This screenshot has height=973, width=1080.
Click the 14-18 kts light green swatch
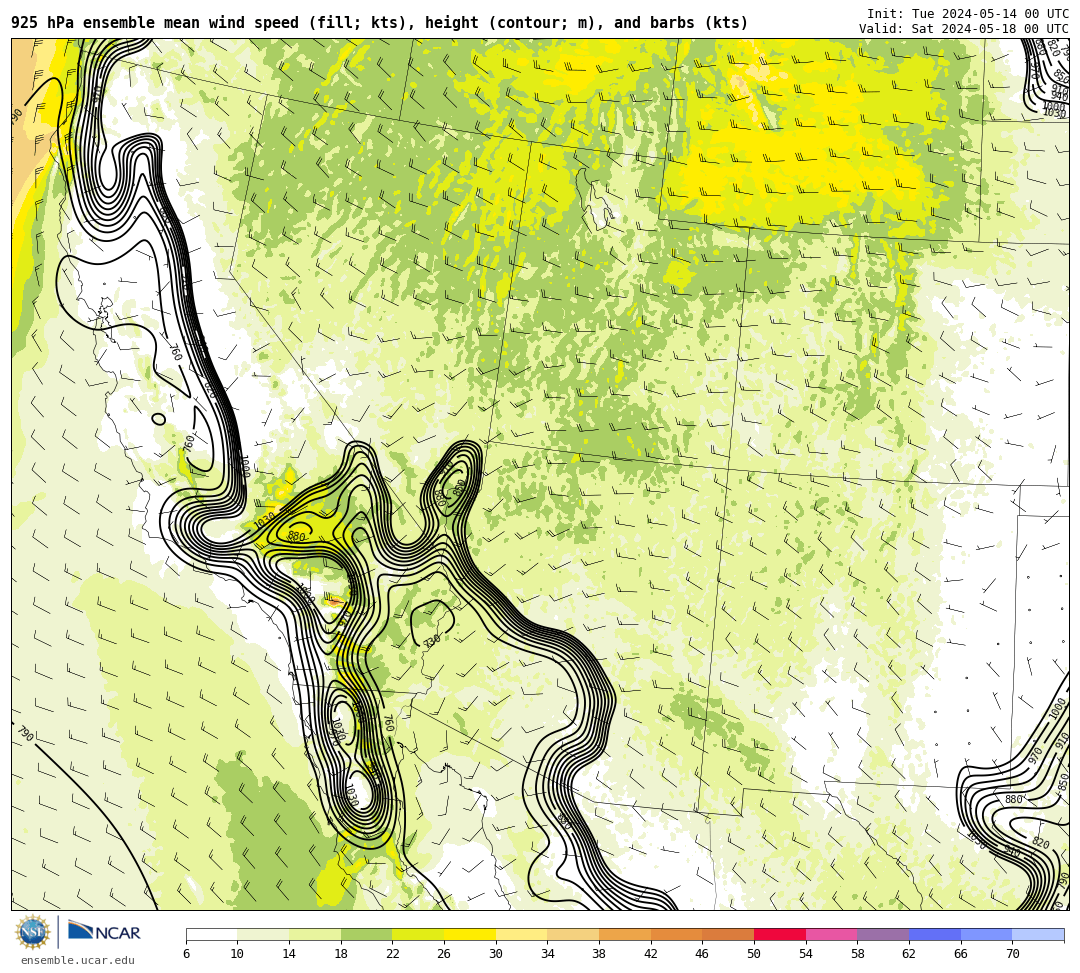315,934
